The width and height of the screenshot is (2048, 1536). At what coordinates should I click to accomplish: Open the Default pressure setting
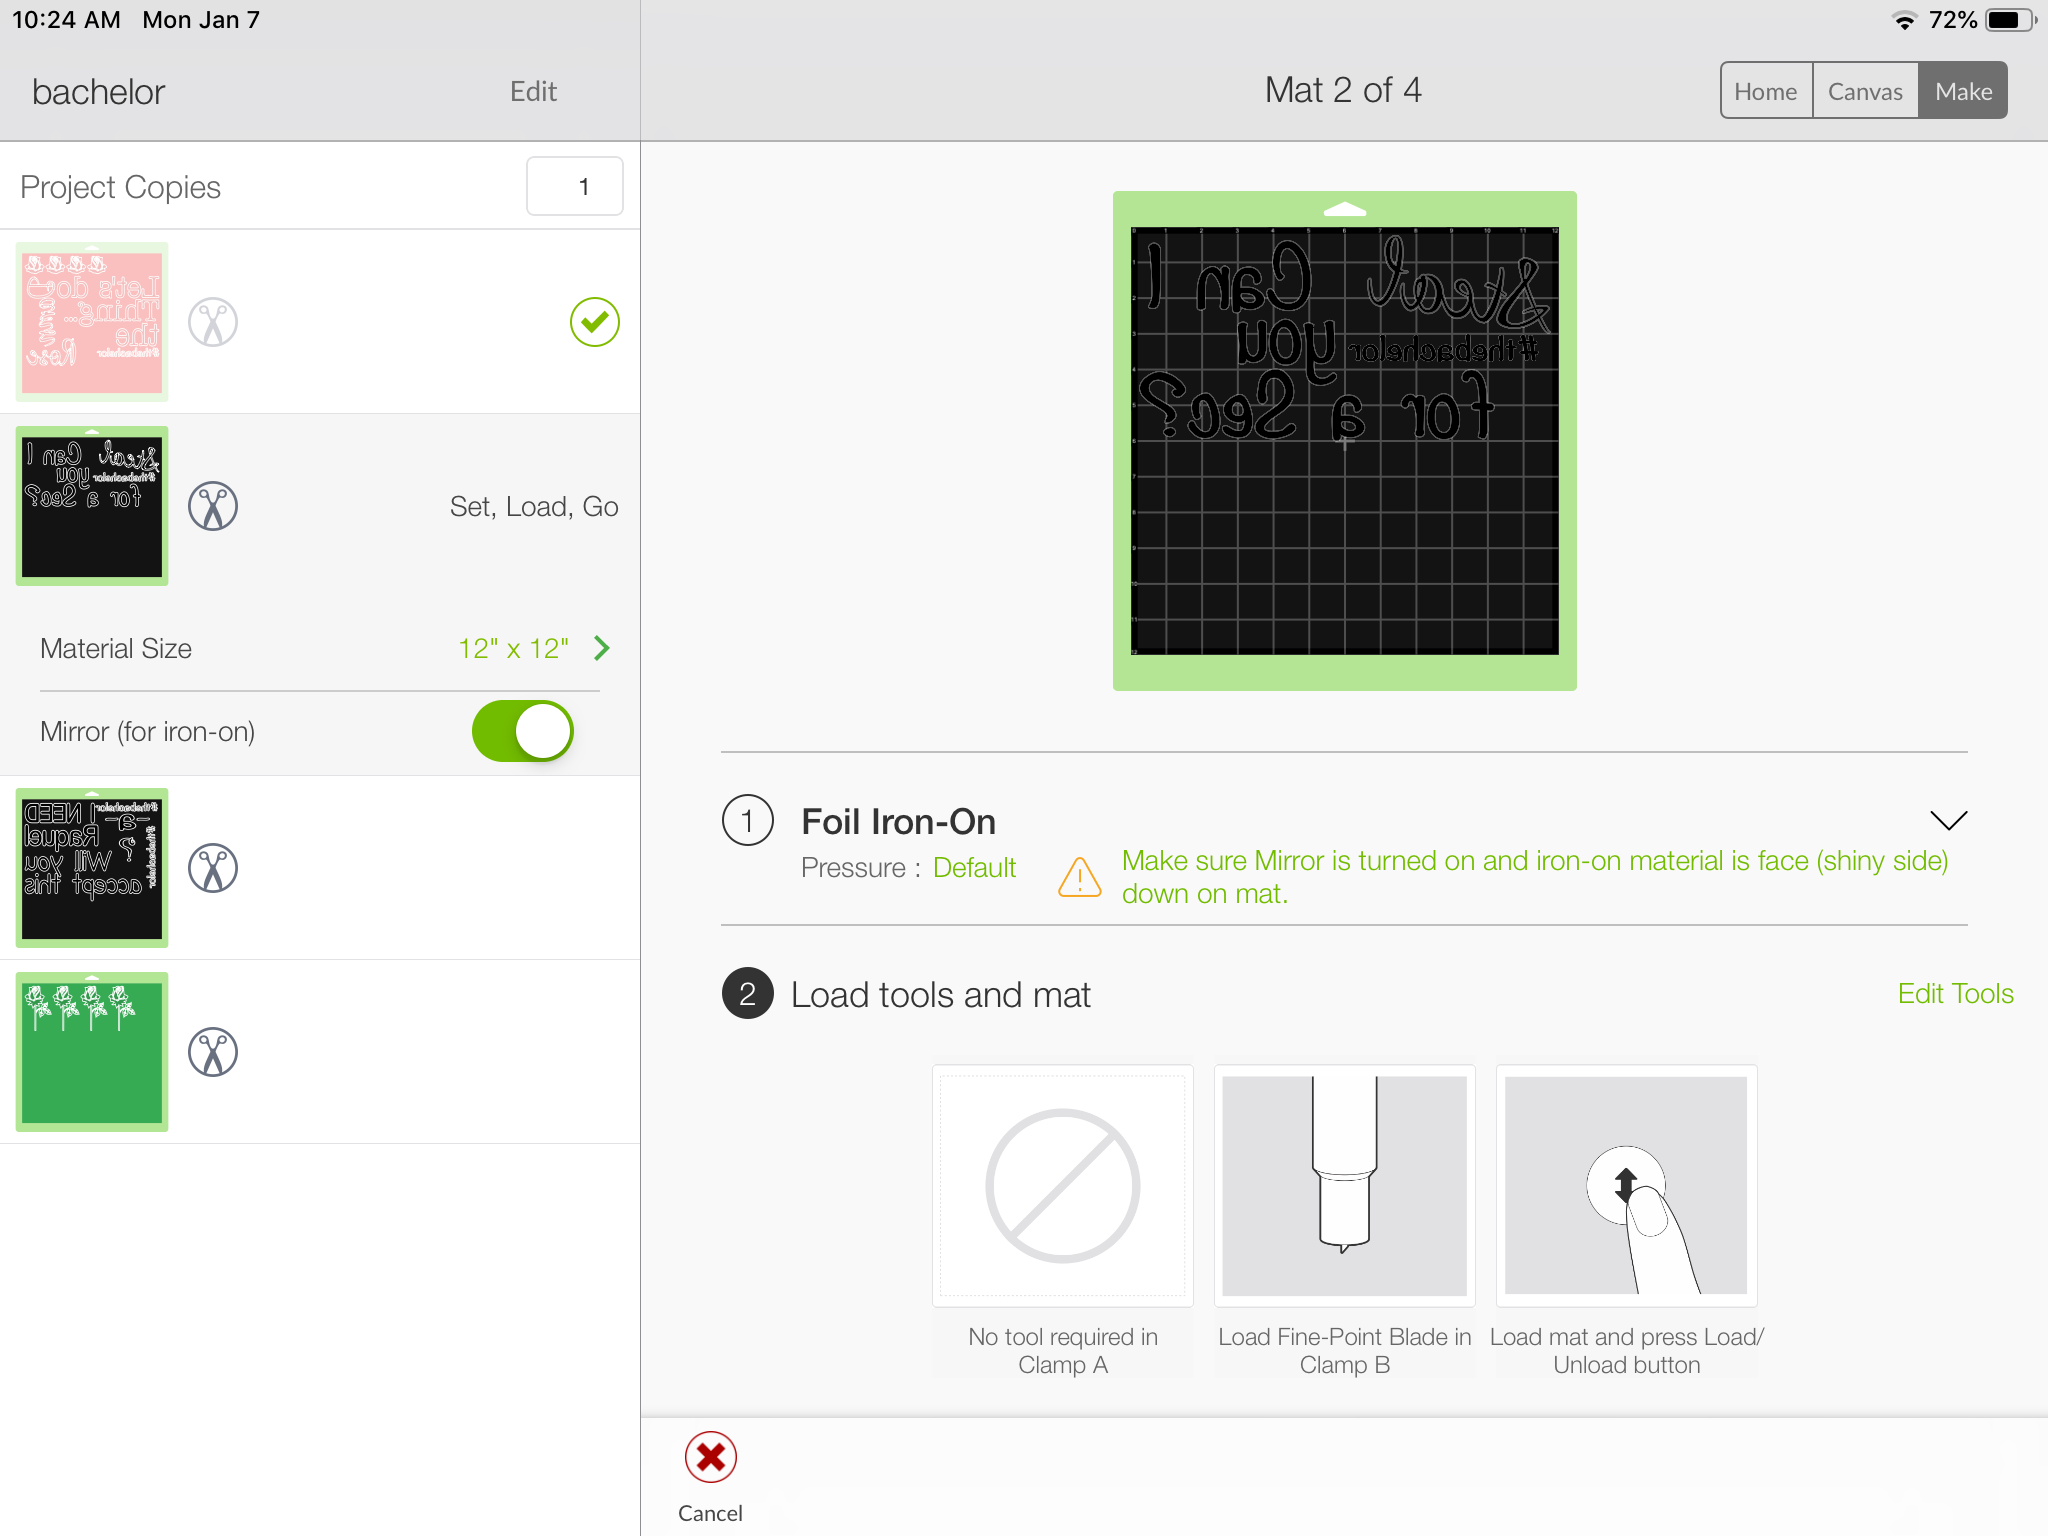click(974, 868)
